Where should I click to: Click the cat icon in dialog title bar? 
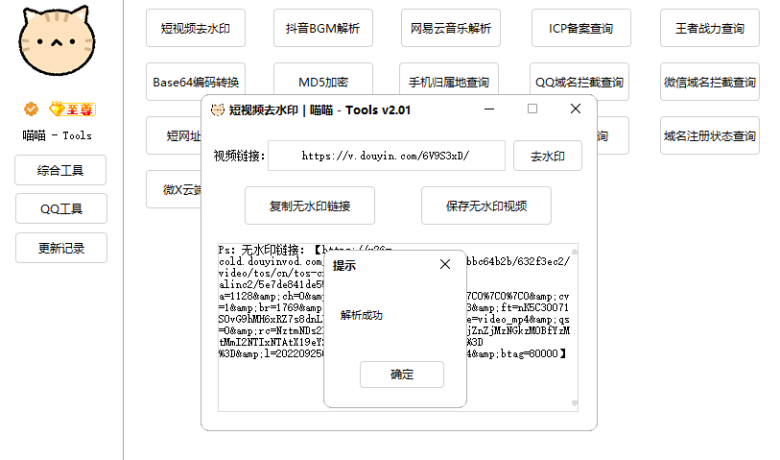[x=217, y=110]
